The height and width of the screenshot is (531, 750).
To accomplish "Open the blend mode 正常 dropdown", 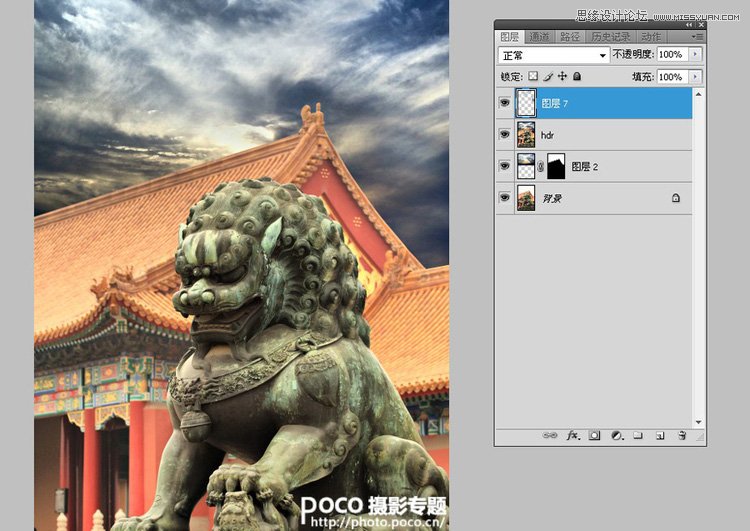I will coord(554,55).
